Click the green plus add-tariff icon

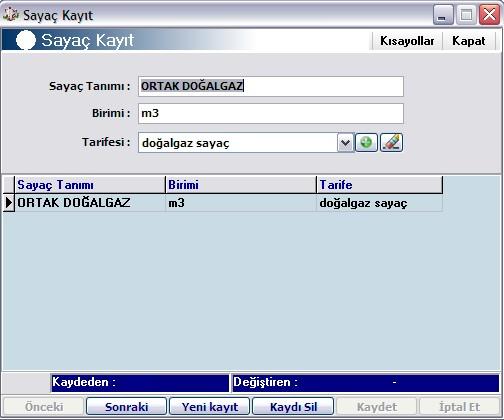366,143
